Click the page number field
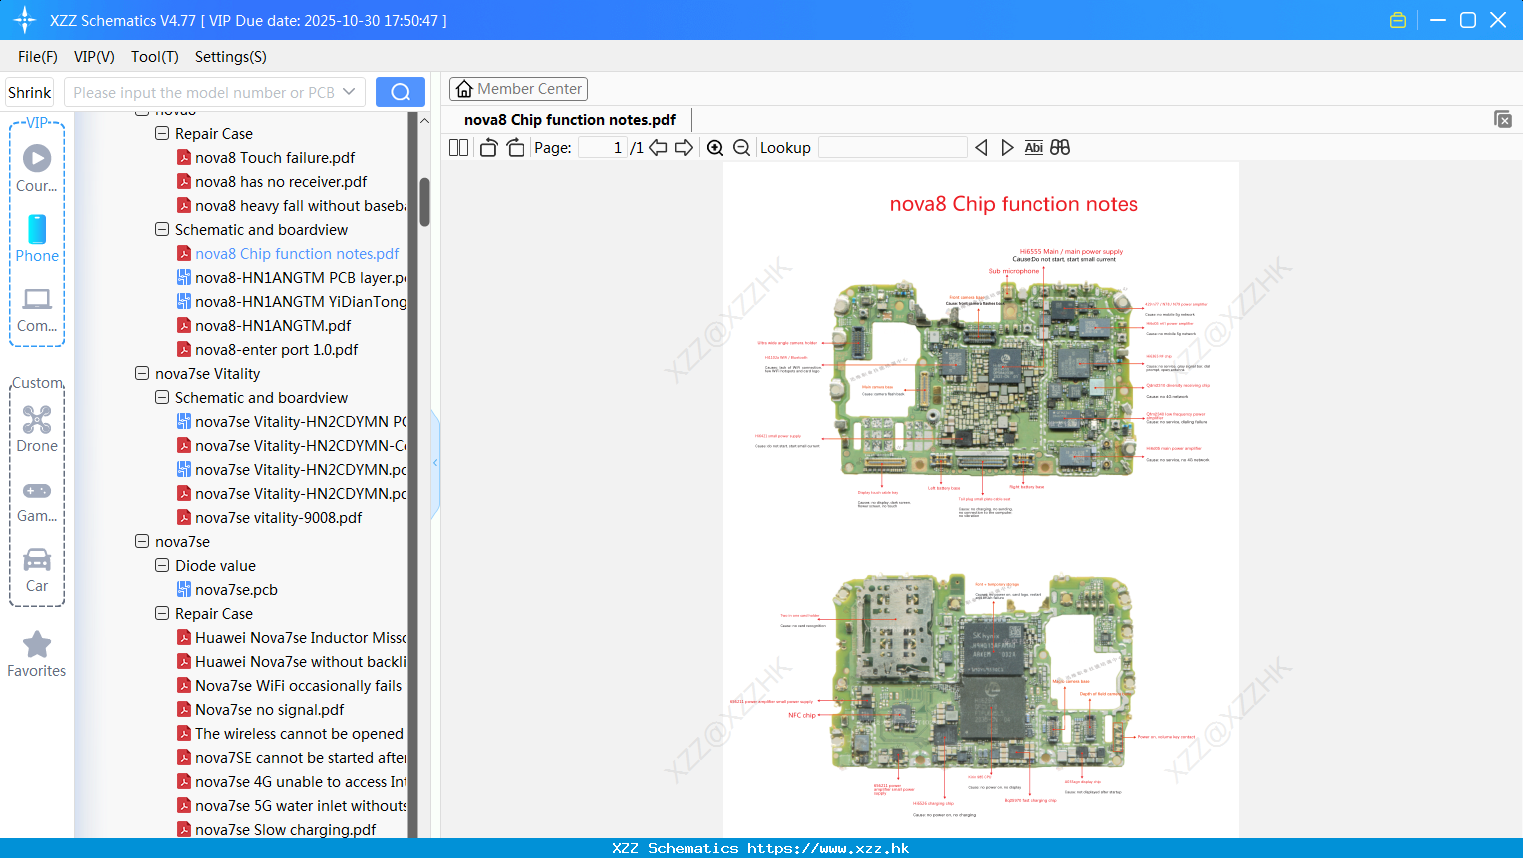Viewport: 1523px width, 858px height. point(602,147)
